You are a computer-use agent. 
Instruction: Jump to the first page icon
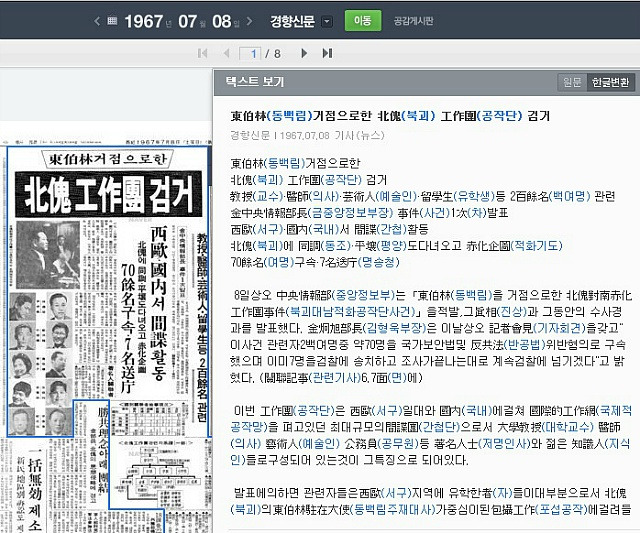[202, 53]
